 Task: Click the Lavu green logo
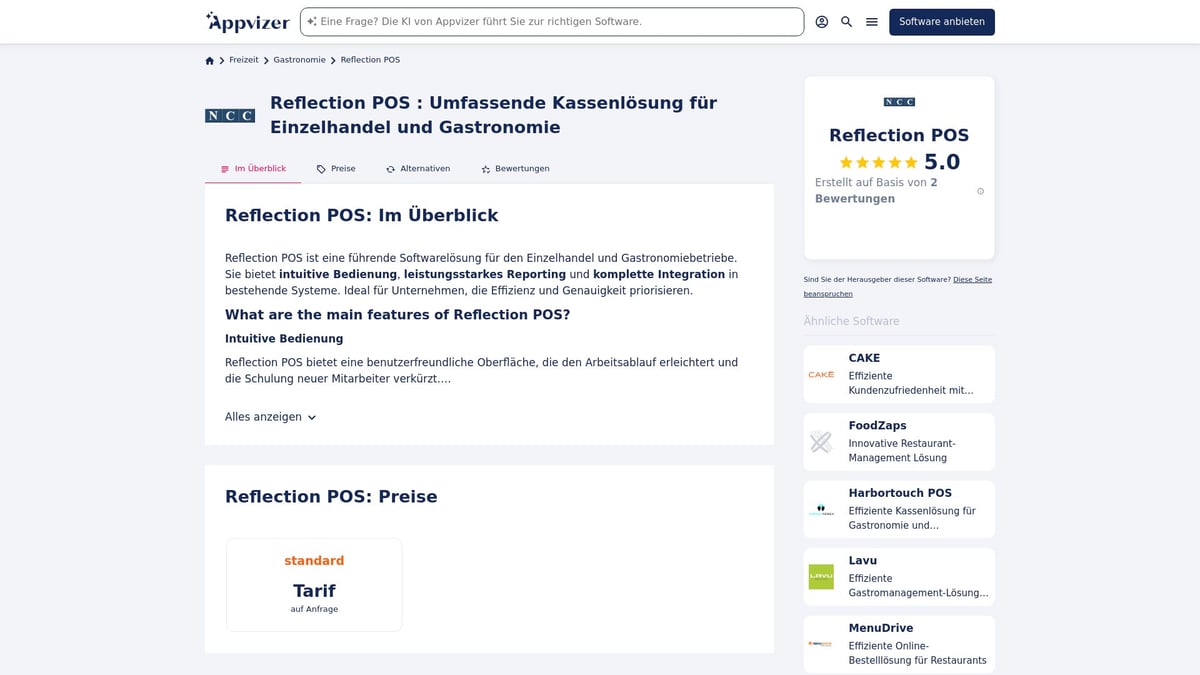pyautogui.click(x=821, y=577)
